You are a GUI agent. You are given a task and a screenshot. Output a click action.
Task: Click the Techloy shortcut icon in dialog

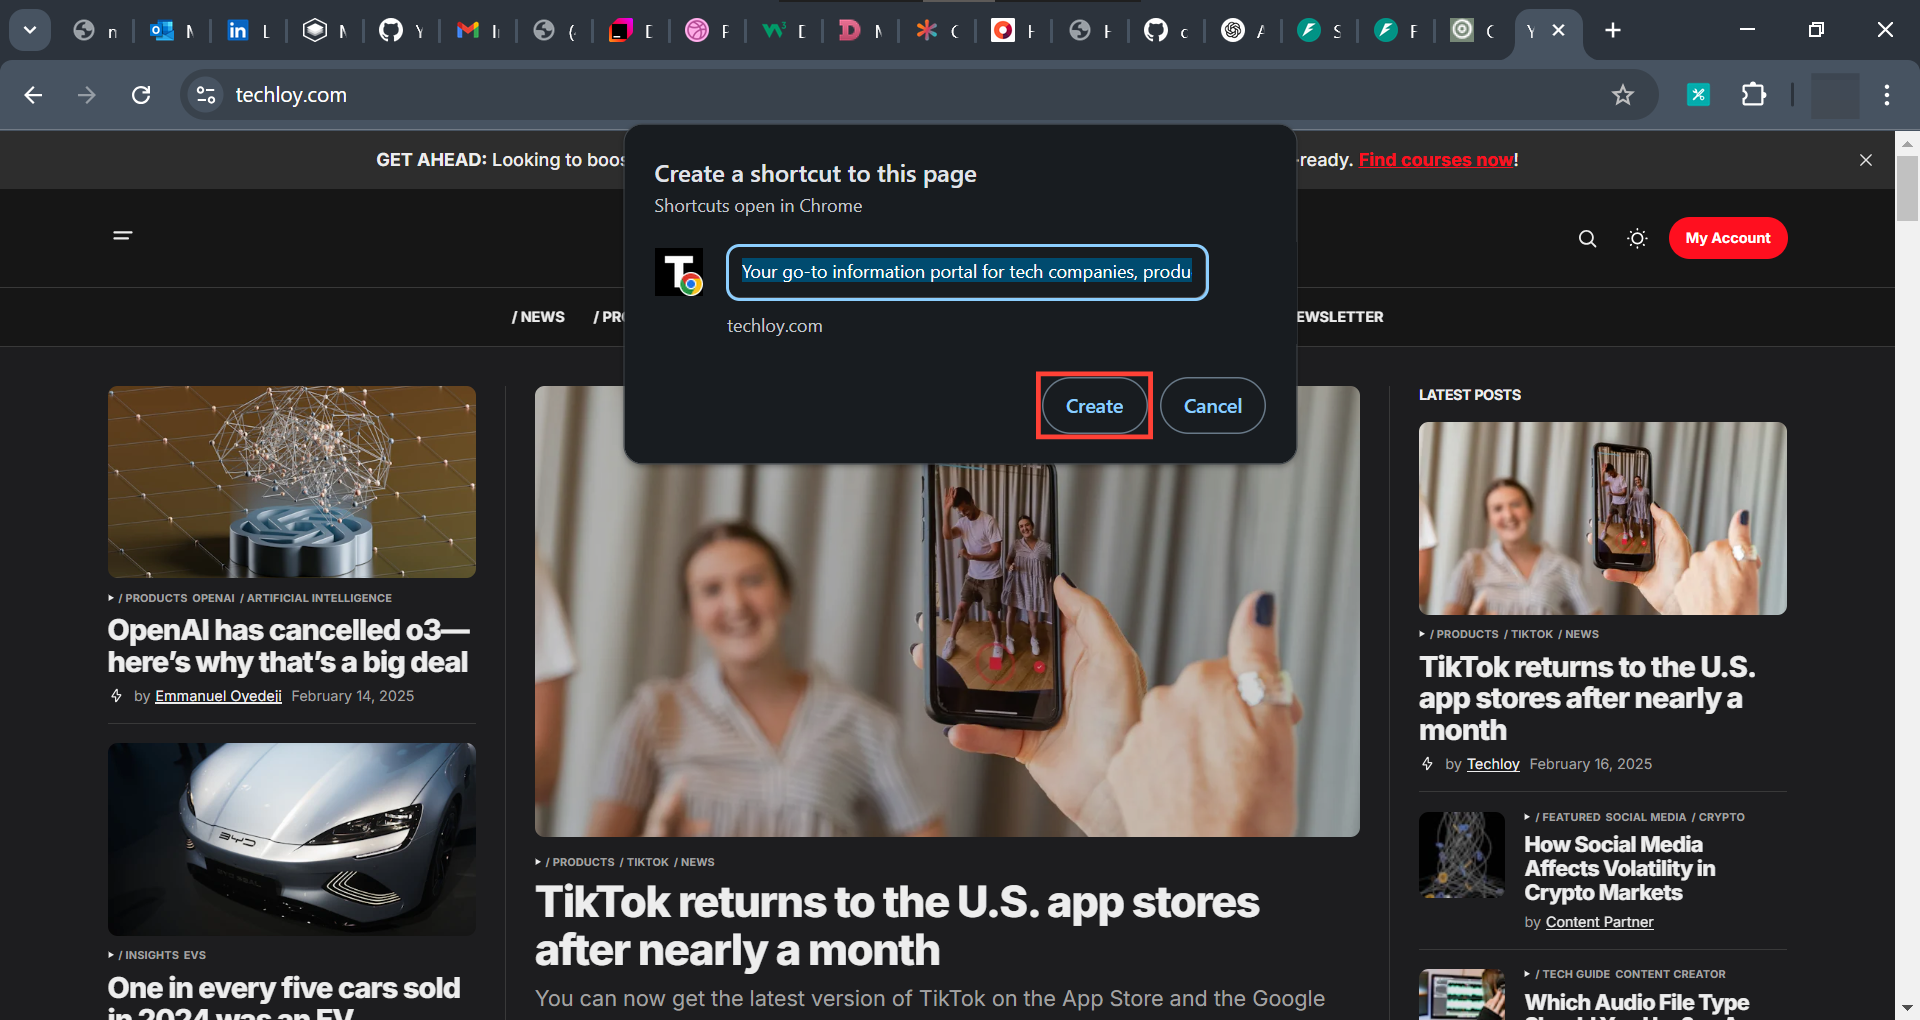(x=679, y=272)
